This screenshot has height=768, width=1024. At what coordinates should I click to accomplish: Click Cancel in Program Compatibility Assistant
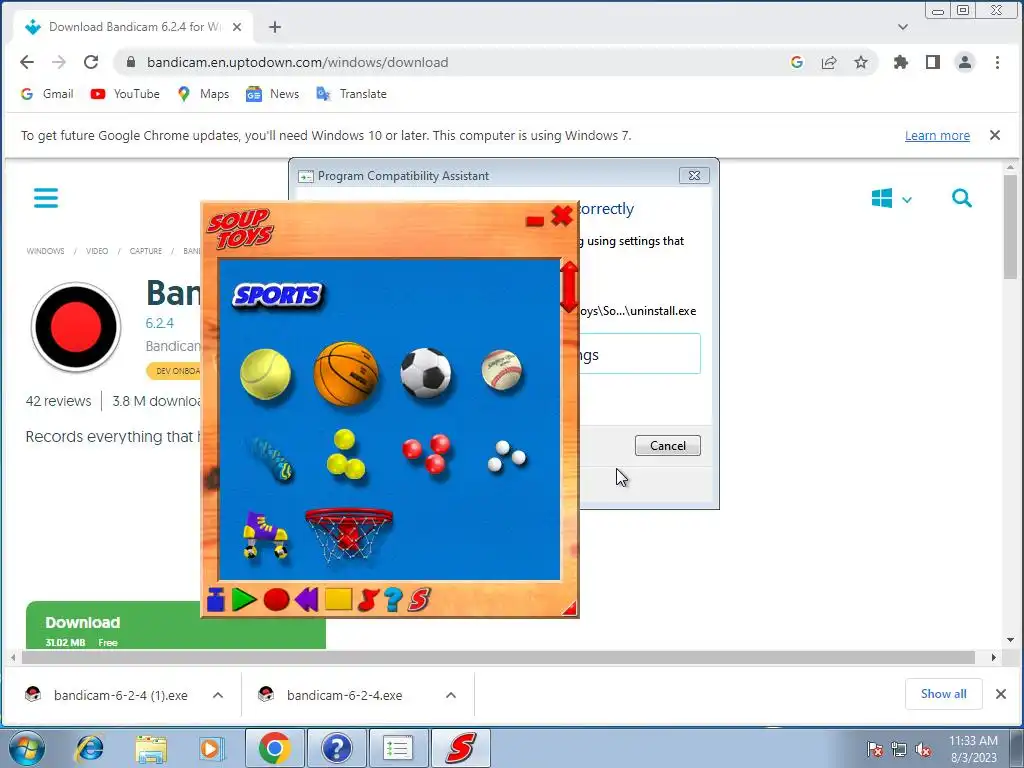click(x=667, y=445)
